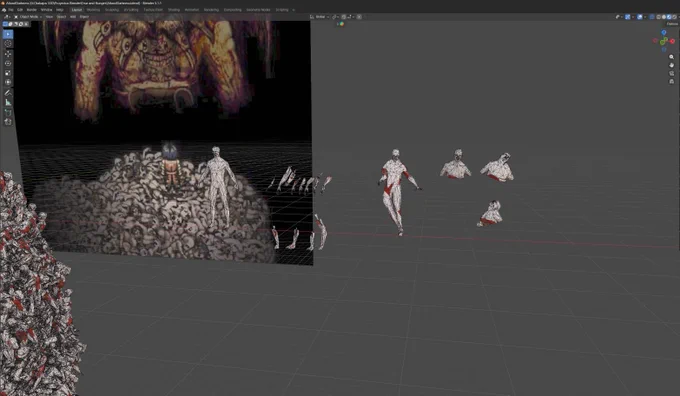Click the editor type icon in viewport header
The height and width of the screenshot is (396, 680).
(6, 17)
